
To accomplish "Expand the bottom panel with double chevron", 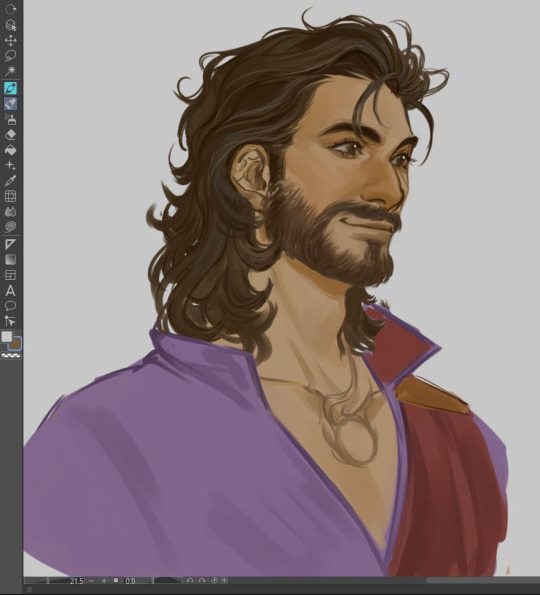I will pos(29,590).
